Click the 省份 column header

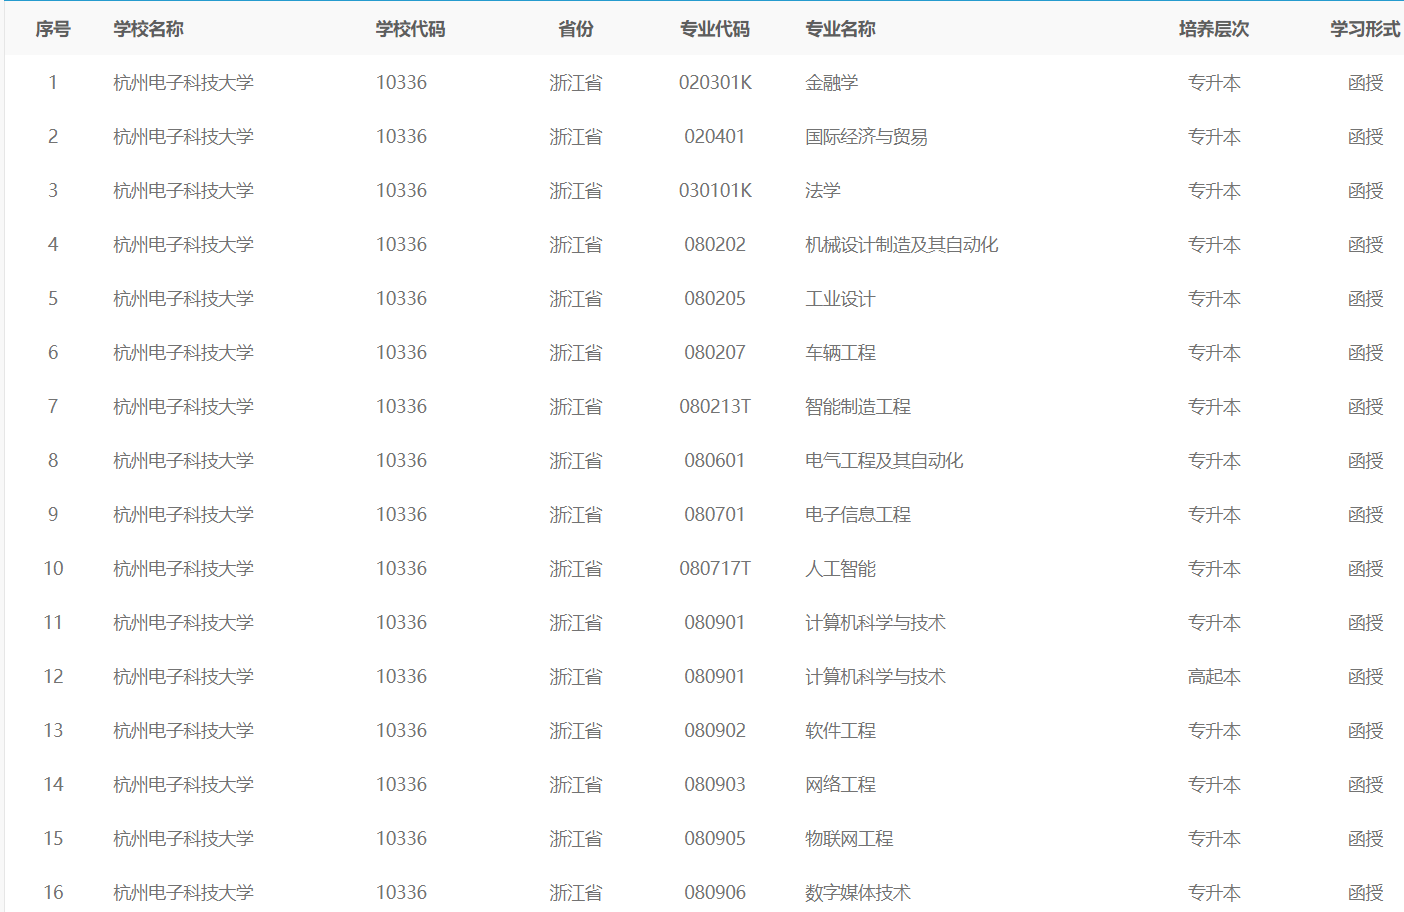point(576,29)
